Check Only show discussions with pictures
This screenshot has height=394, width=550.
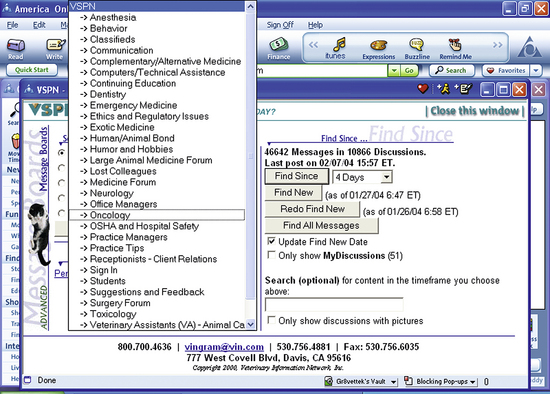271,320
